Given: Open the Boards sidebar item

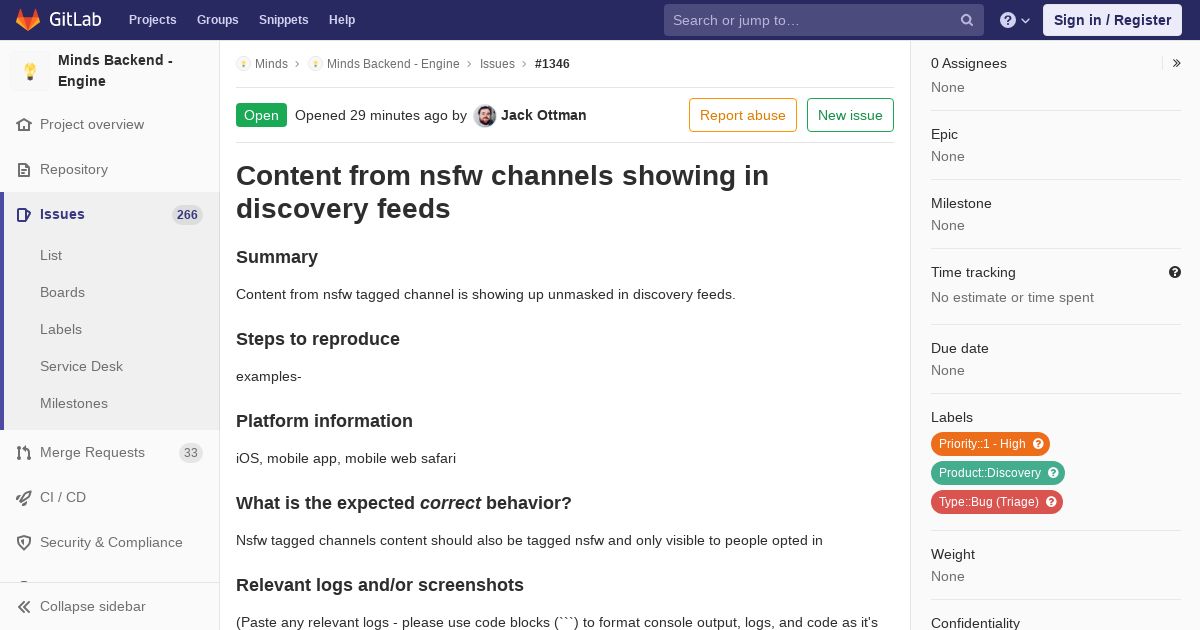Looking at the screenshot, I should coord(62,292).
